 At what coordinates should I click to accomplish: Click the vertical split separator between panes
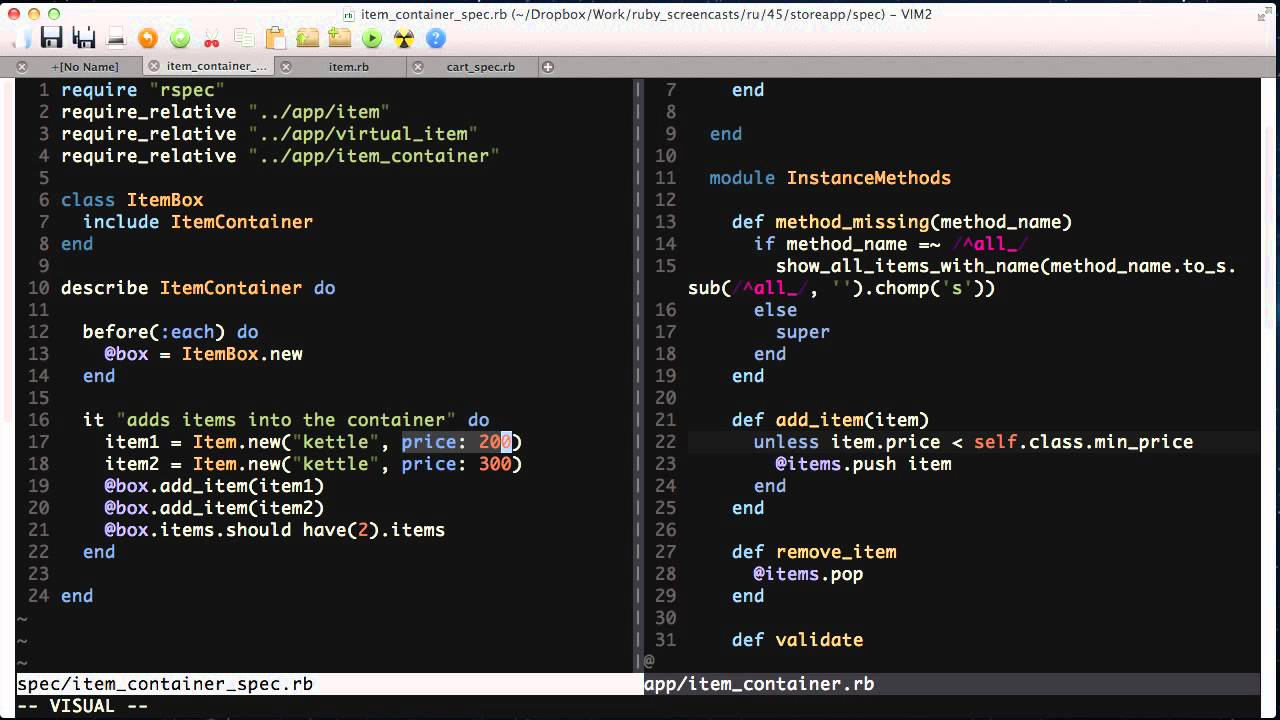[x=638, y=375]
